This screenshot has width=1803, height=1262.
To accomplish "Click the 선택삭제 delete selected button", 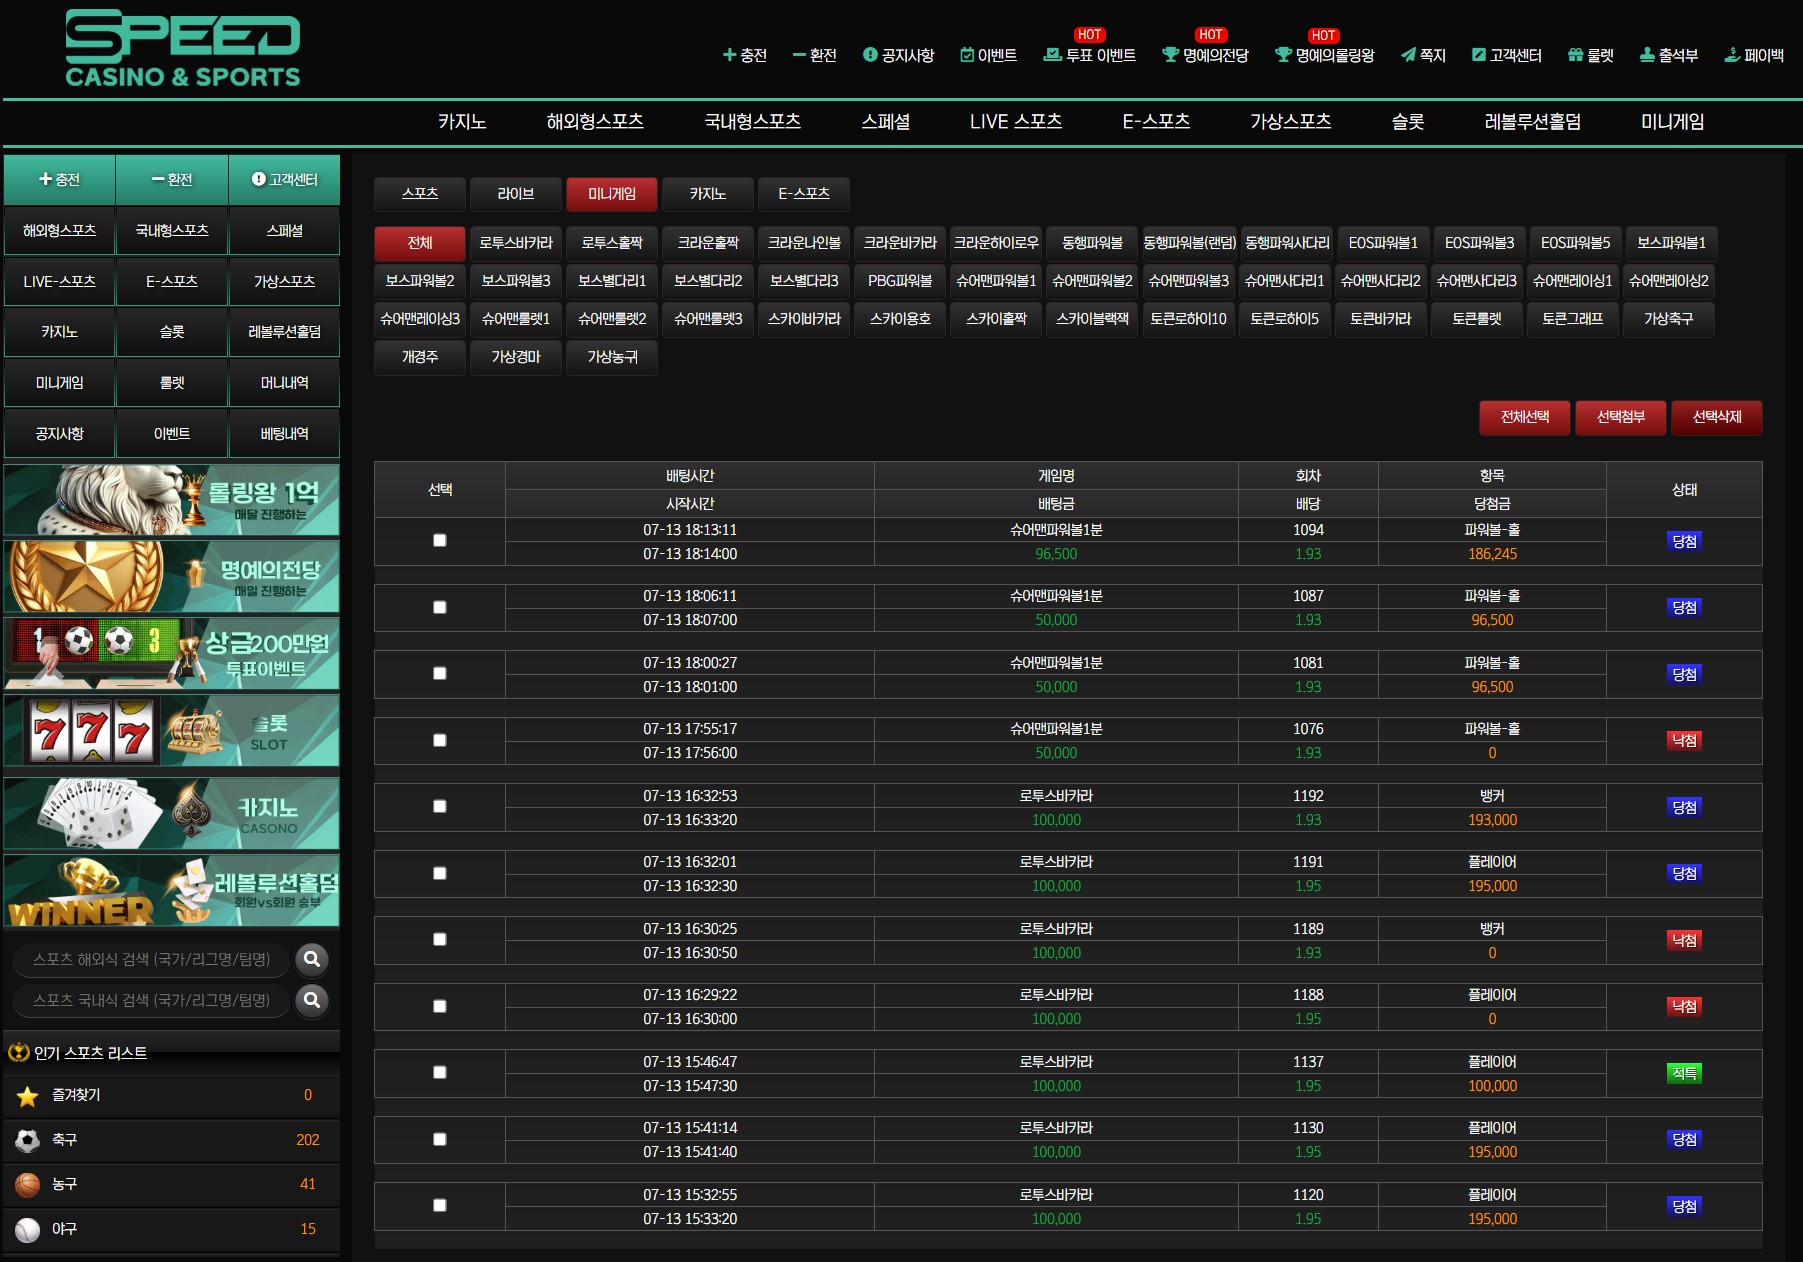I will pos(1717,417).
